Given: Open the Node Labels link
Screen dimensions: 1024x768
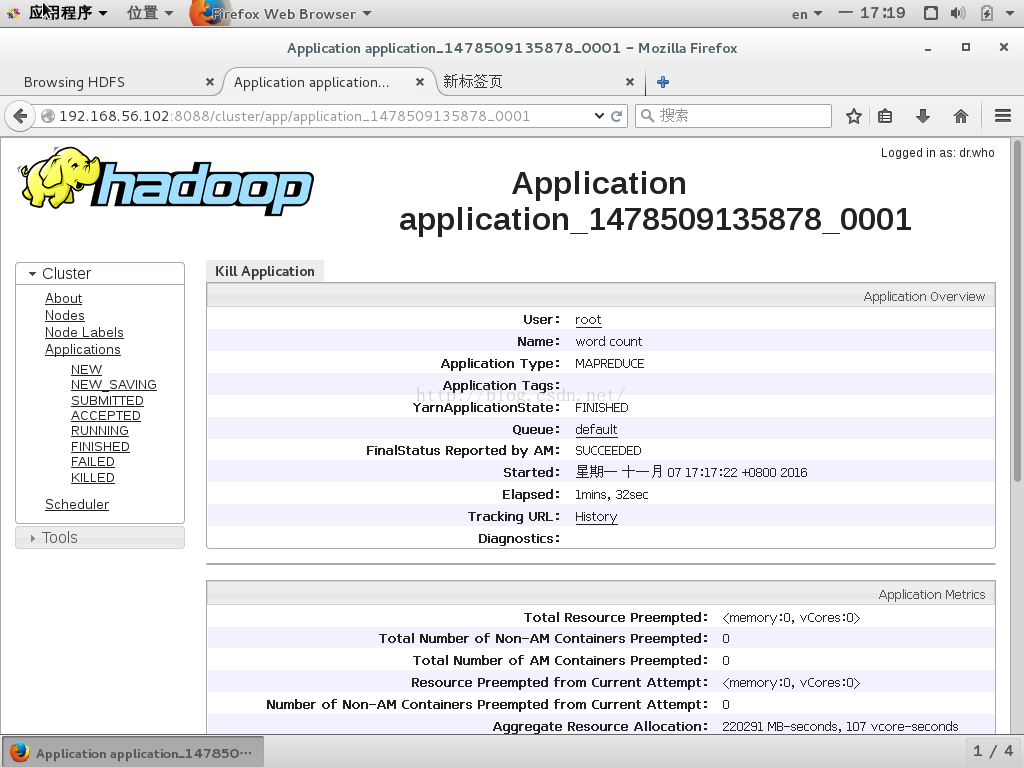Looking at the screenshot, I should [84, 332].
